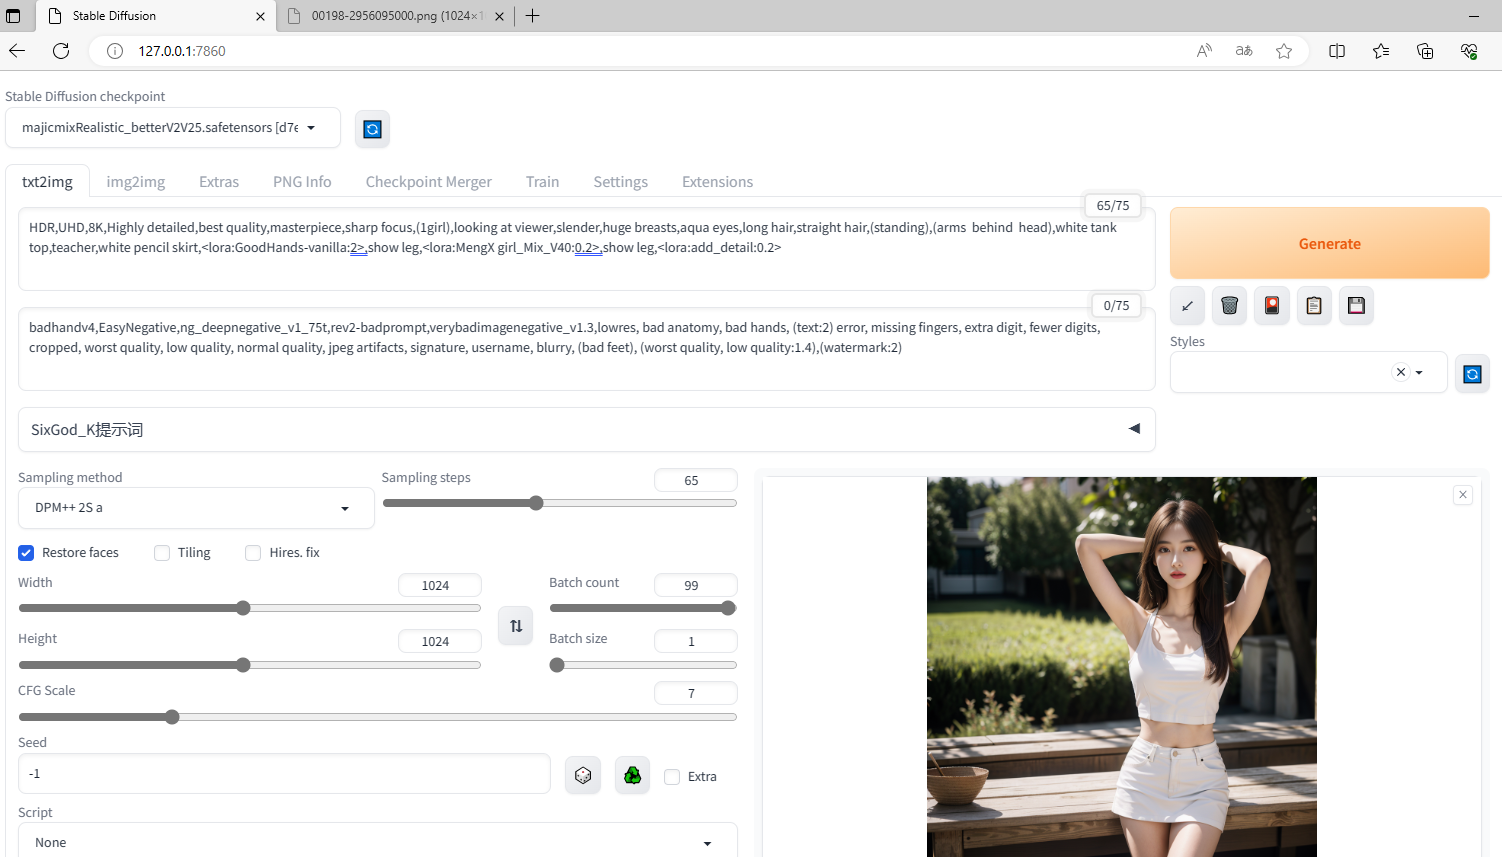1502x857 pixels.
Task: Select the txt2img tab
Action: (x=48, y=182)
